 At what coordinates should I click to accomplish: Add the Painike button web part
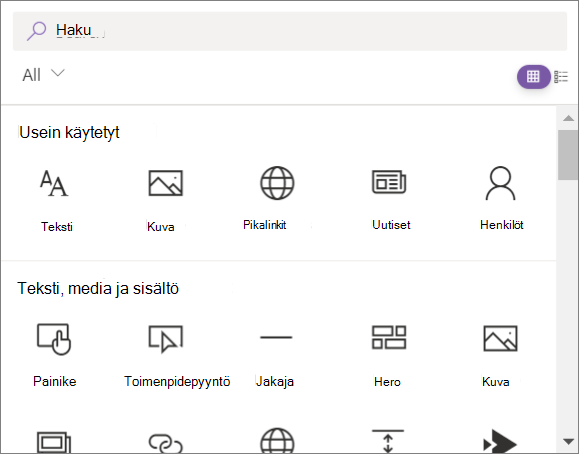(54, 339)
